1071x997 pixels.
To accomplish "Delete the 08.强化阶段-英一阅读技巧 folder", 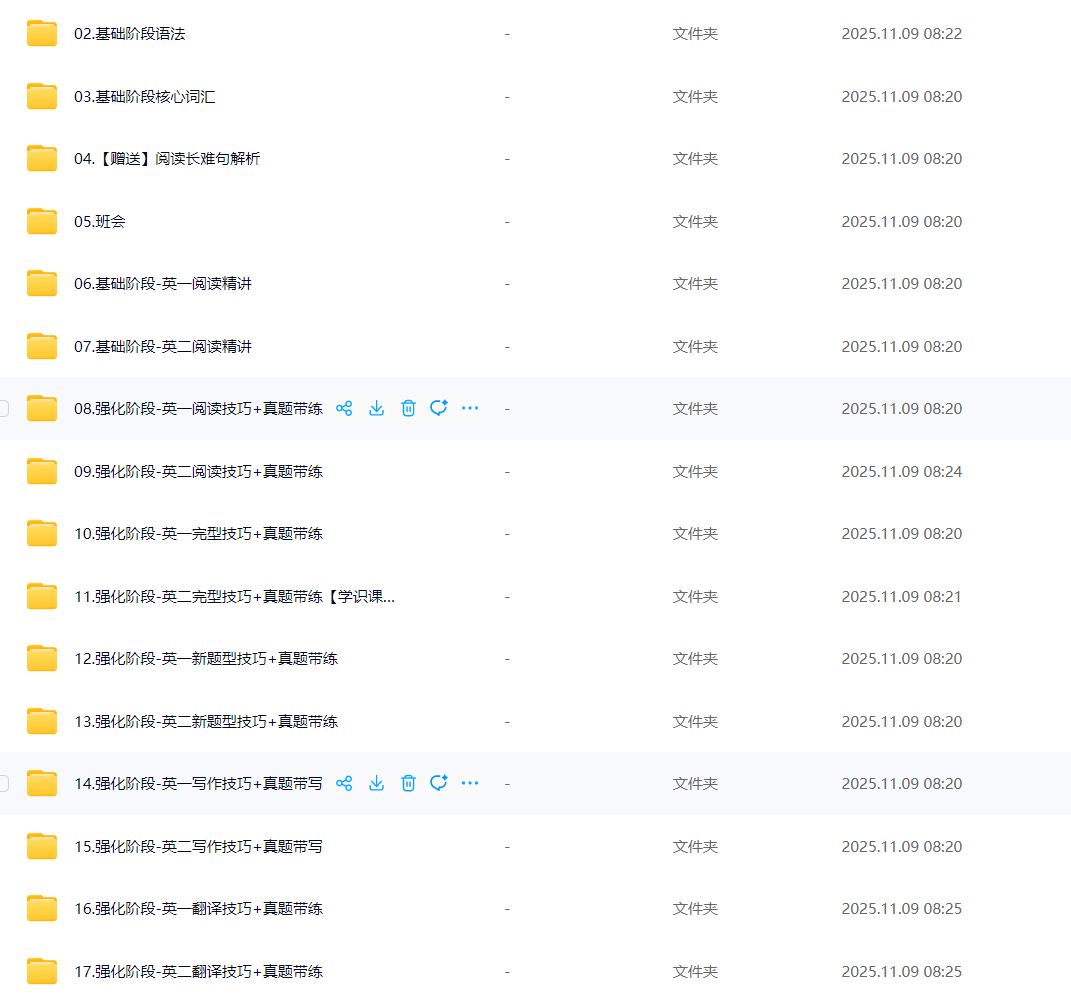I will tap(408, 408).
